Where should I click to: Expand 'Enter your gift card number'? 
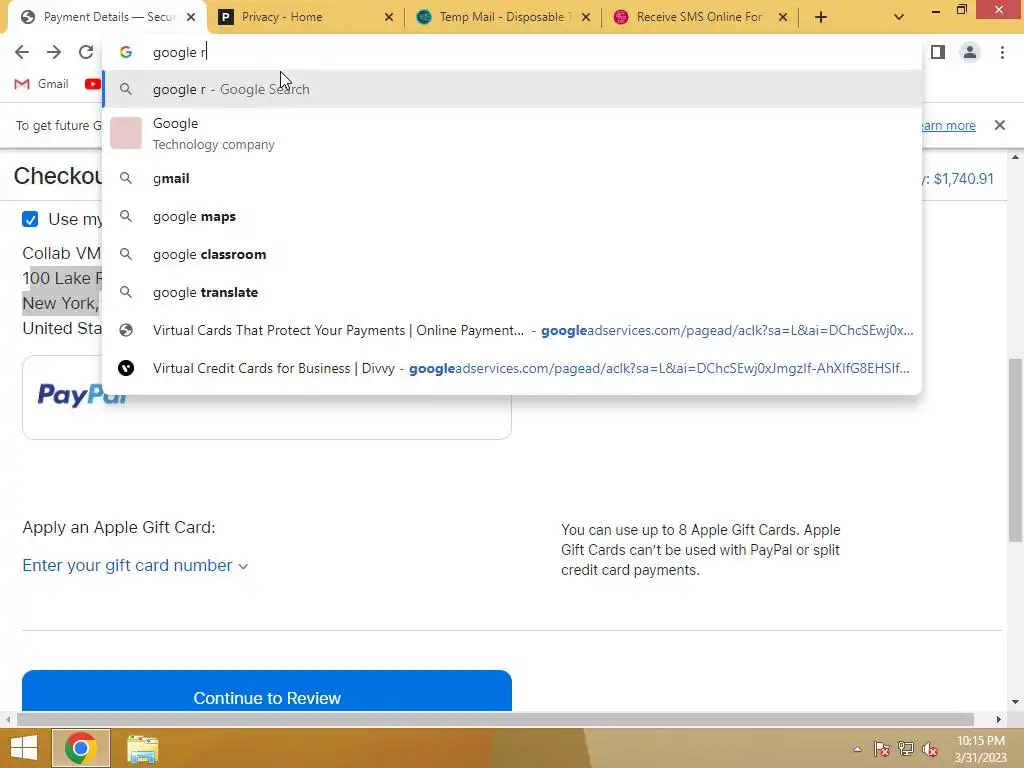[x=135, y=566]
